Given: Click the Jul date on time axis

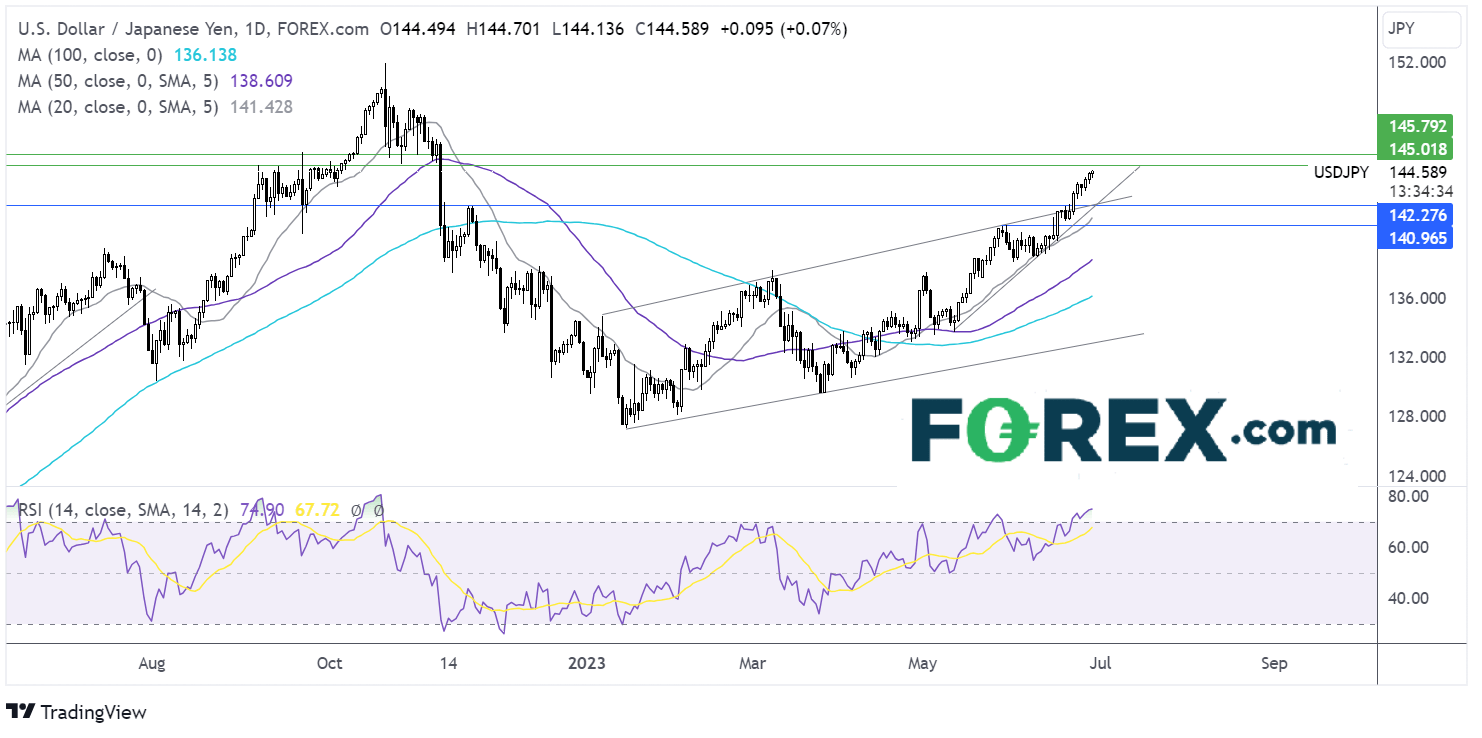Looking at the screenshot, I should [1099, 663].
